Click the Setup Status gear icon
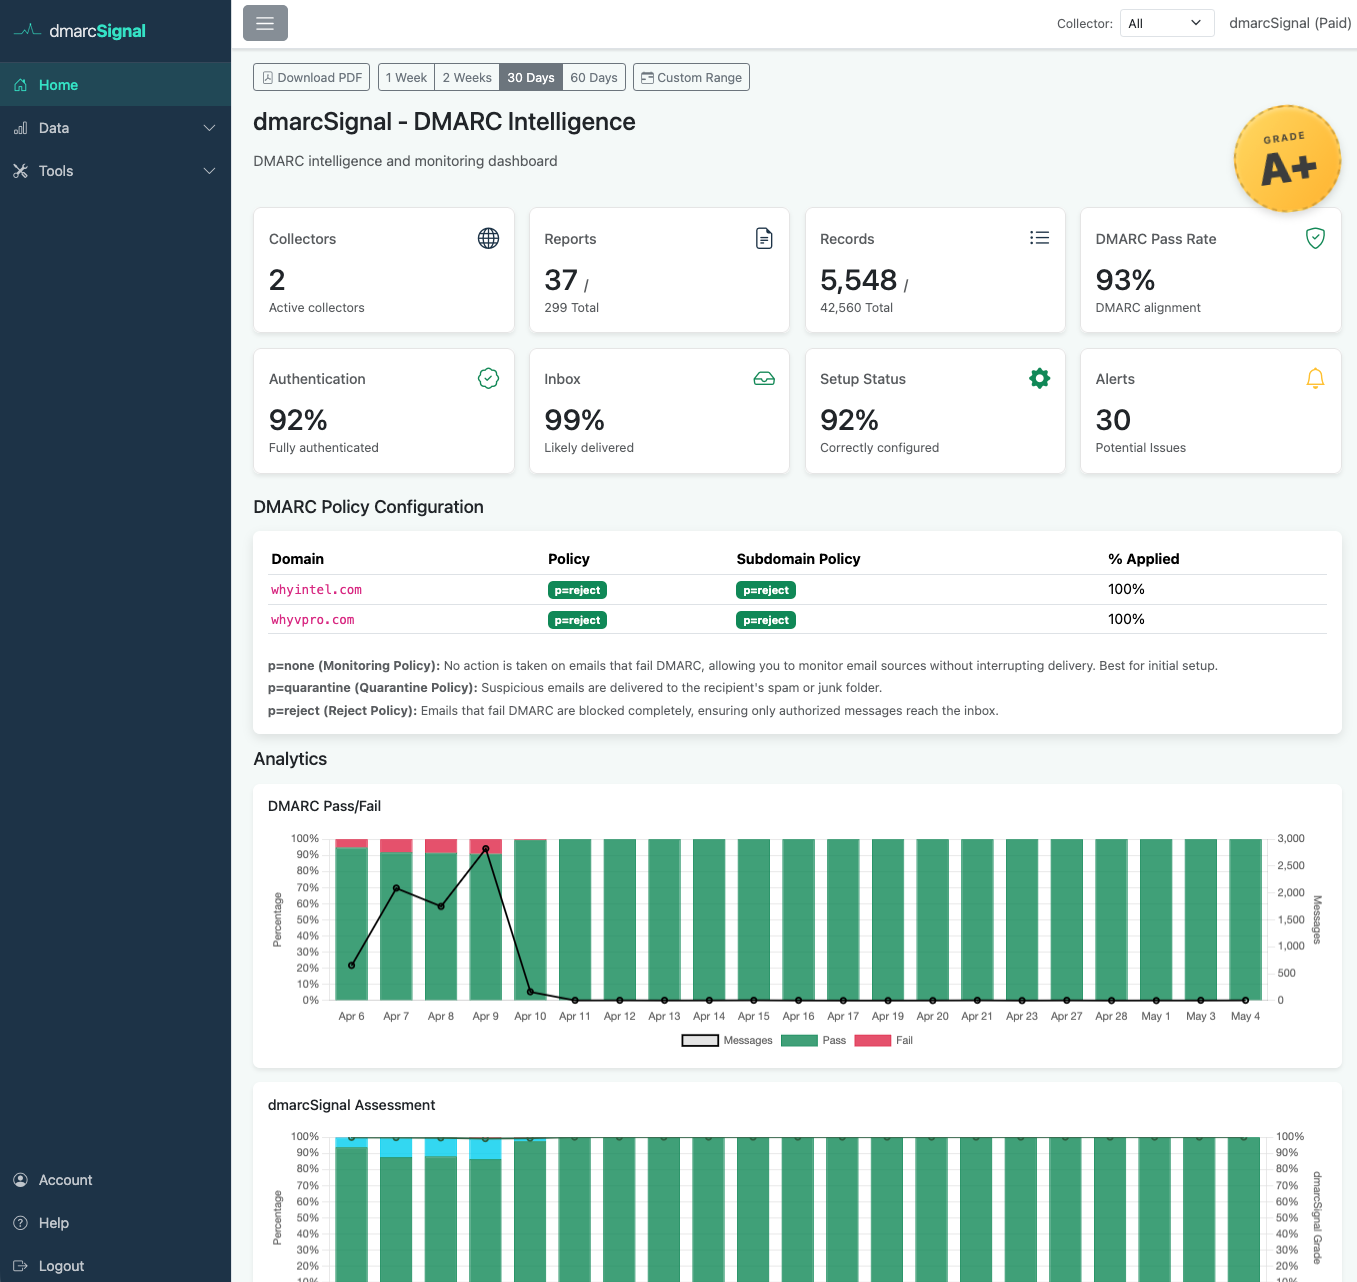1357x1282 pixels. [x=1040, y=378]
